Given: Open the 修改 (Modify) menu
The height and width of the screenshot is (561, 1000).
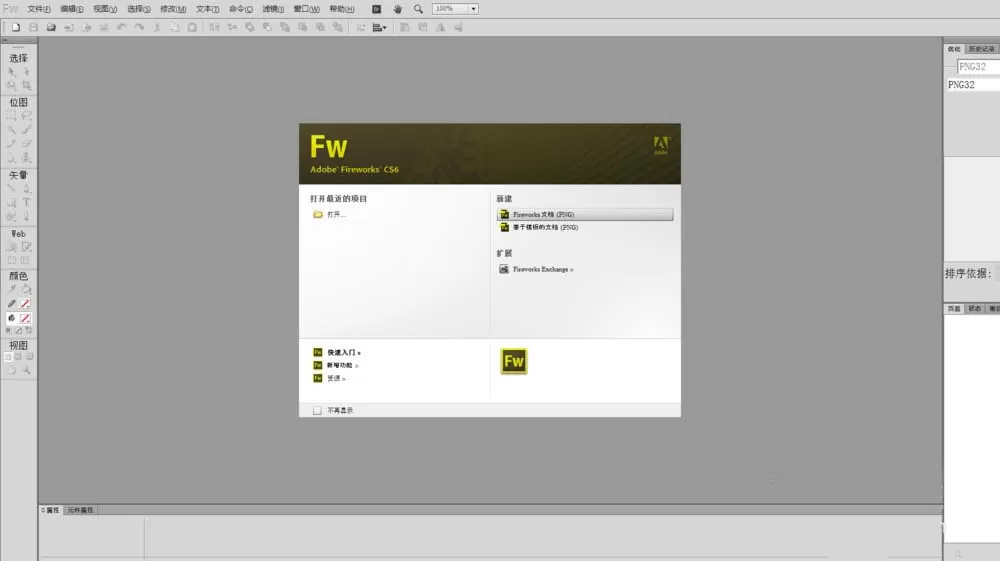Looking at the screenshot, I should point(173,9).
